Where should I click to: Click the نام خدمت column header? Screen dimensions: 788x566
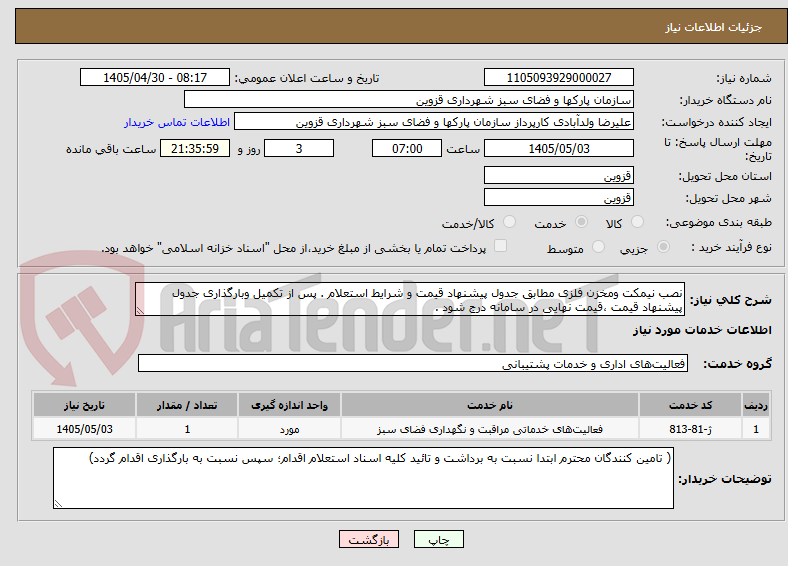[489, 405]
